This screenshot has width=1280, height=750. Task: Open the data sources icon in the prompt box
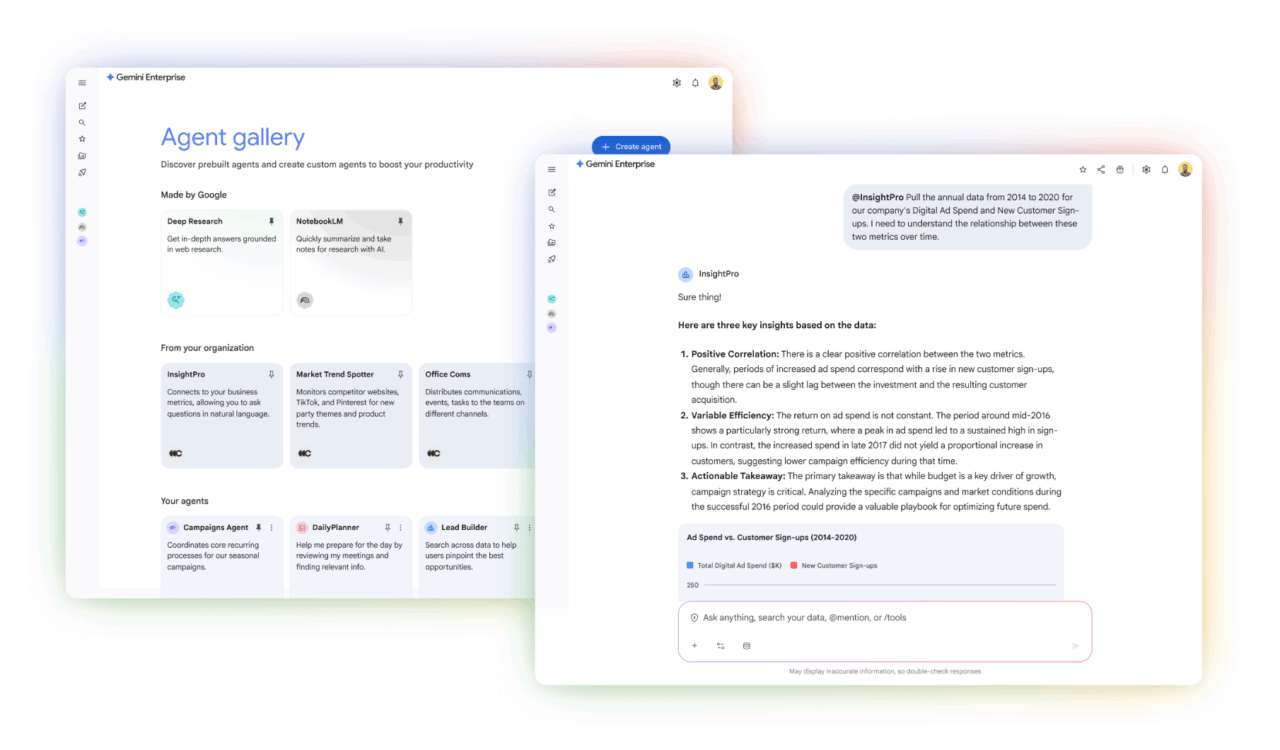(x=746, y=646)
